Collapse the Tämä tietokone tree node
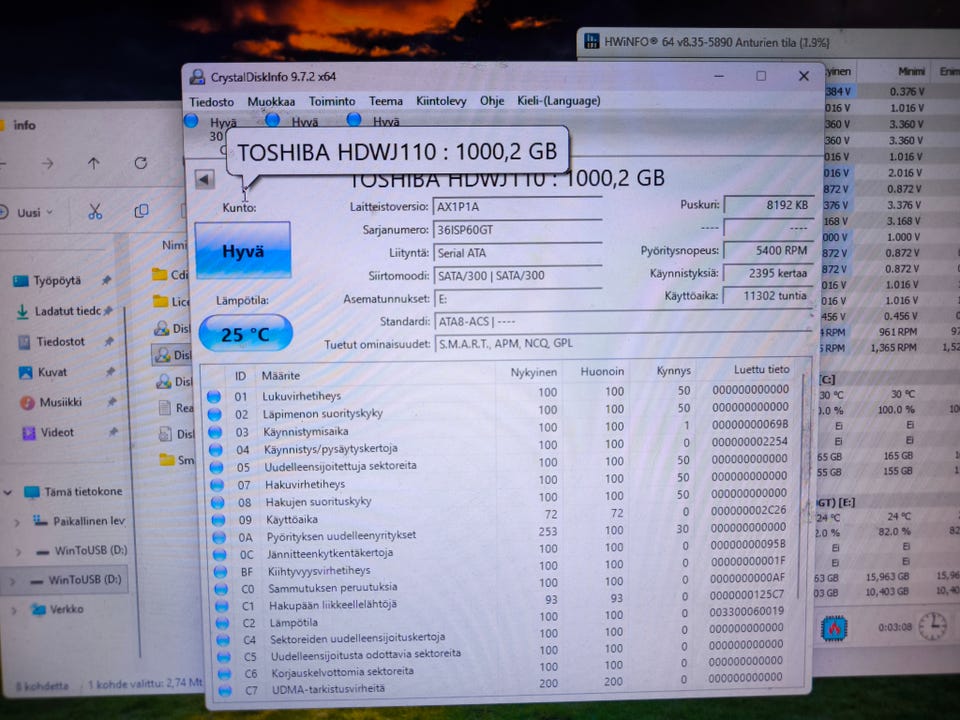 tap(9, 492)
